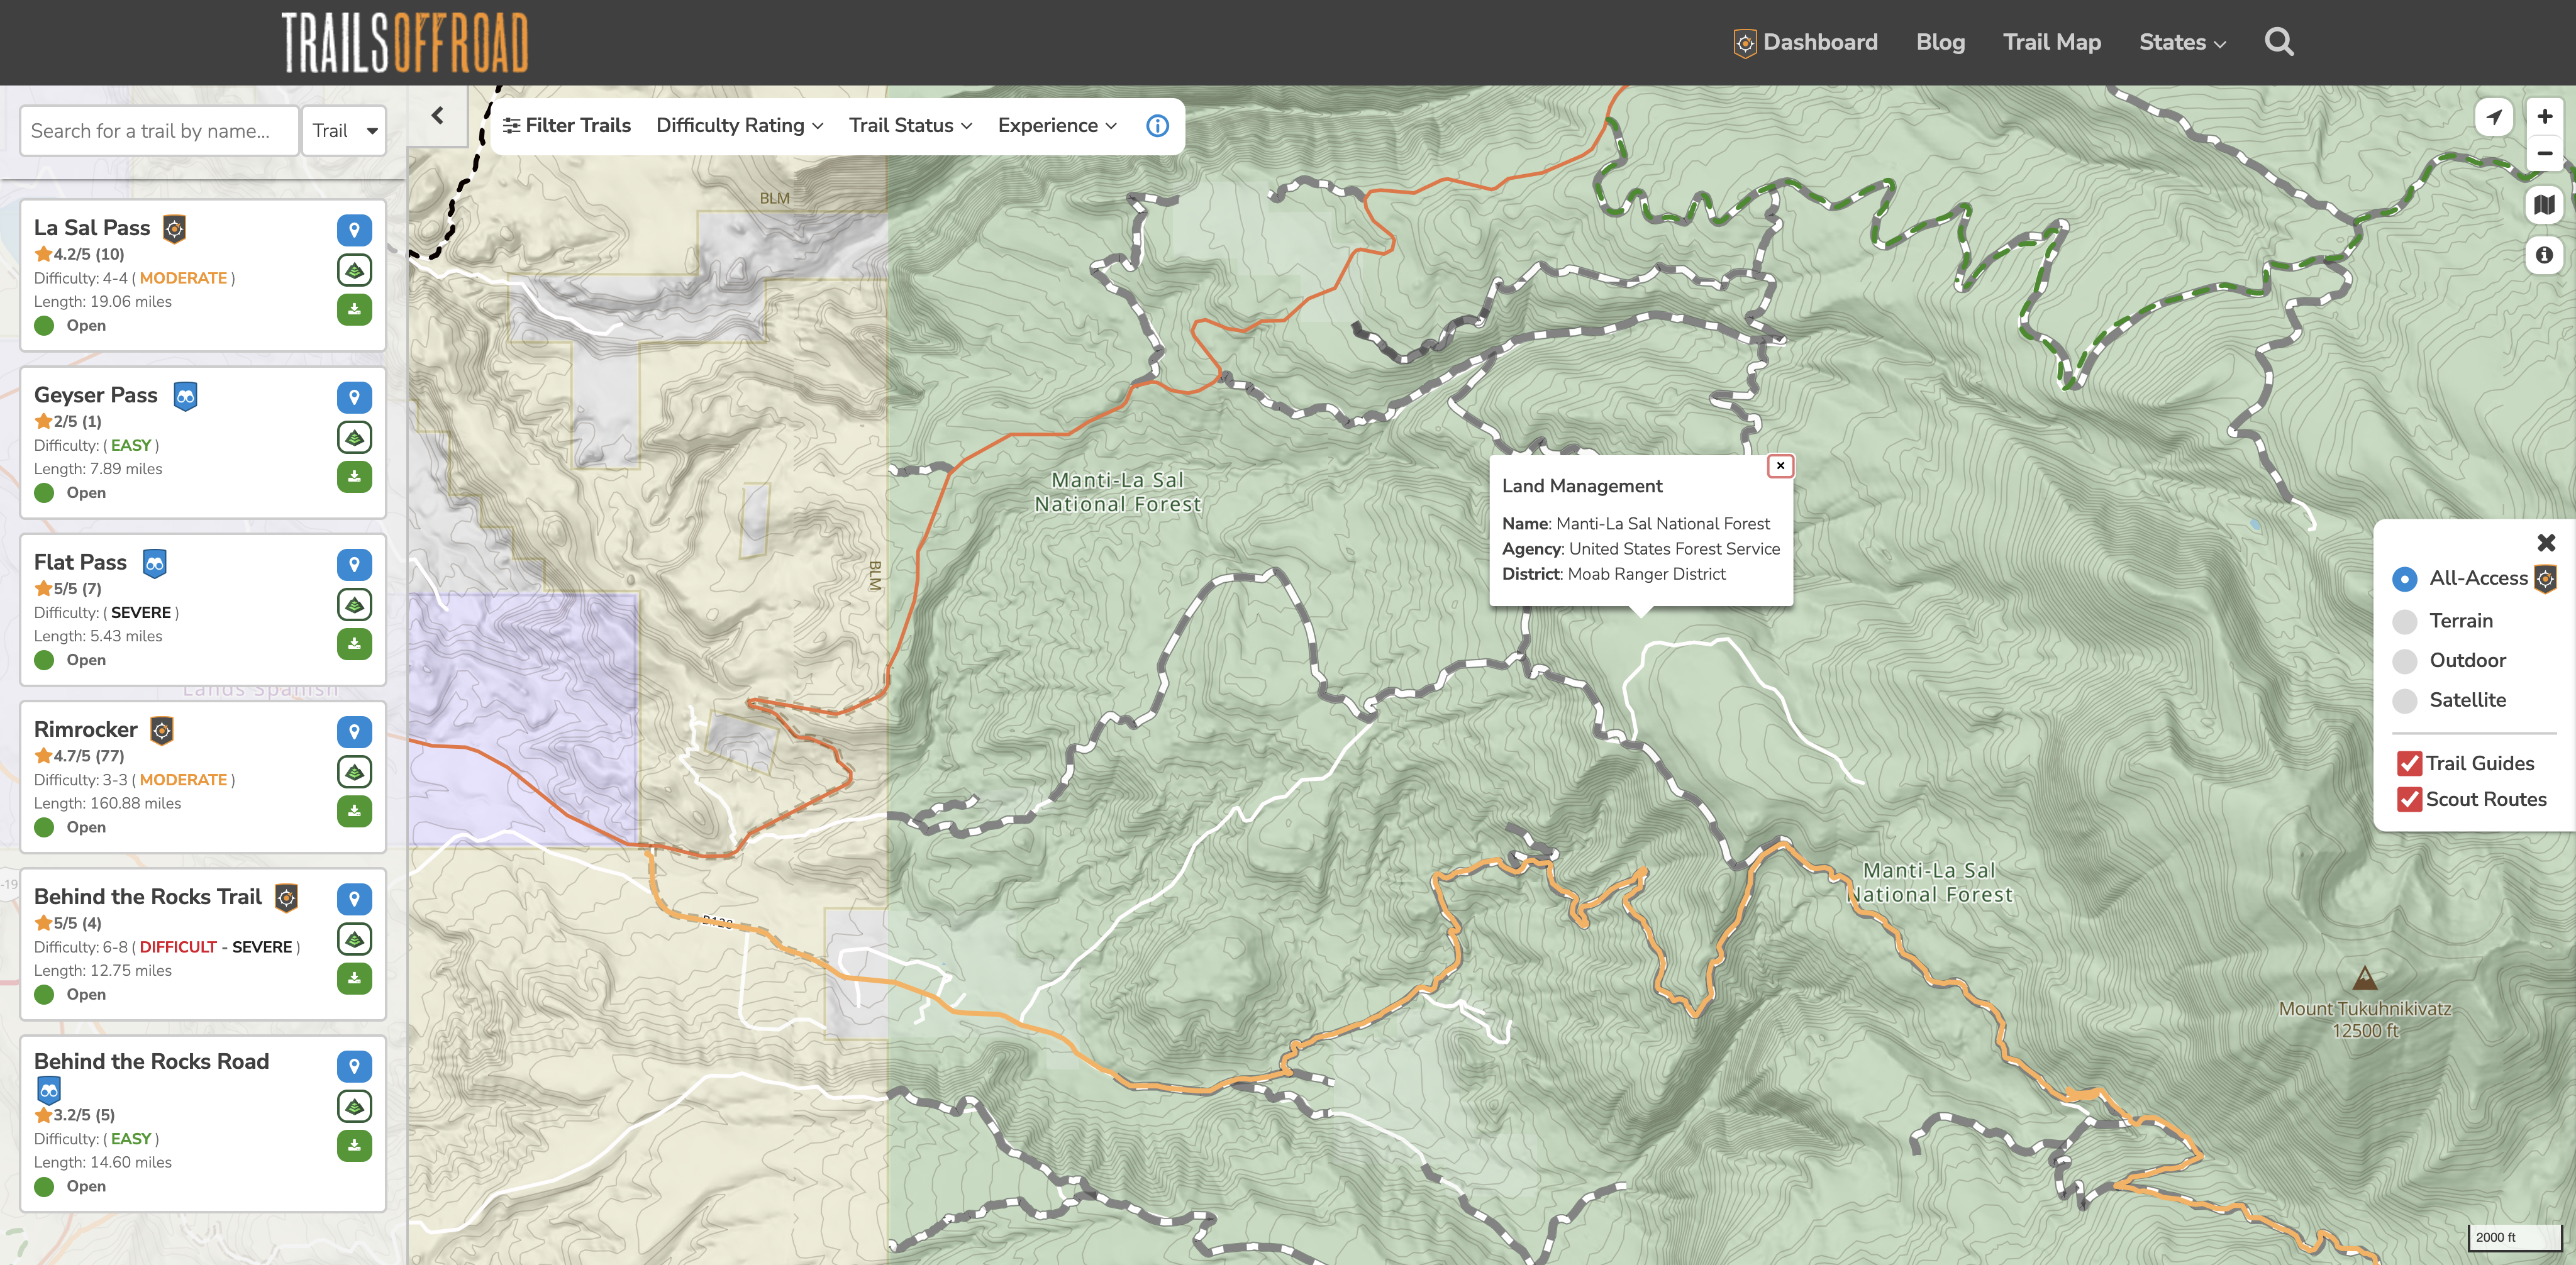Click Behind the Rocks Road topo layer icon
2576x1265 pixels.
(354, 1106)
